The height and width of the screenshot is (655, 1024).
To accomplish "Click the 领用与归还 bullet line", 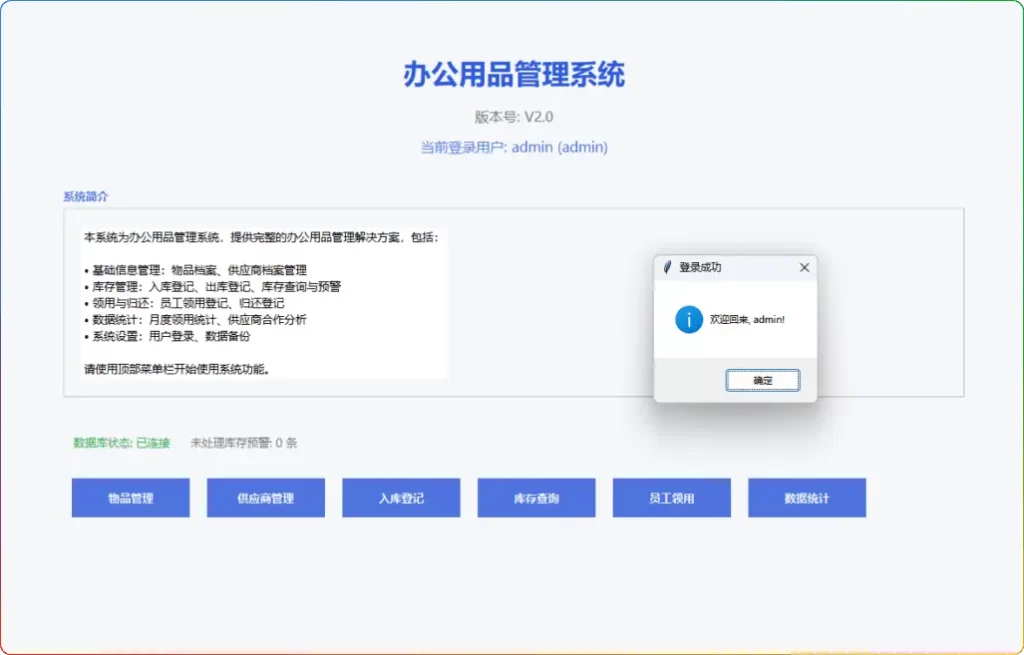I will [184, 303].
